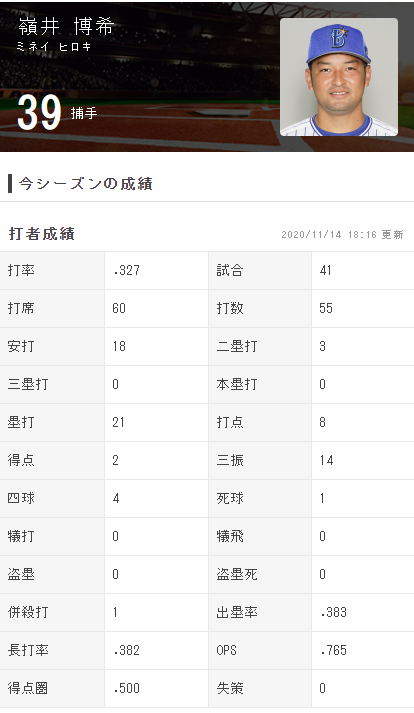
Task: Click the total bases value 21
Action: pyautogui.click(x=119, y=422)
